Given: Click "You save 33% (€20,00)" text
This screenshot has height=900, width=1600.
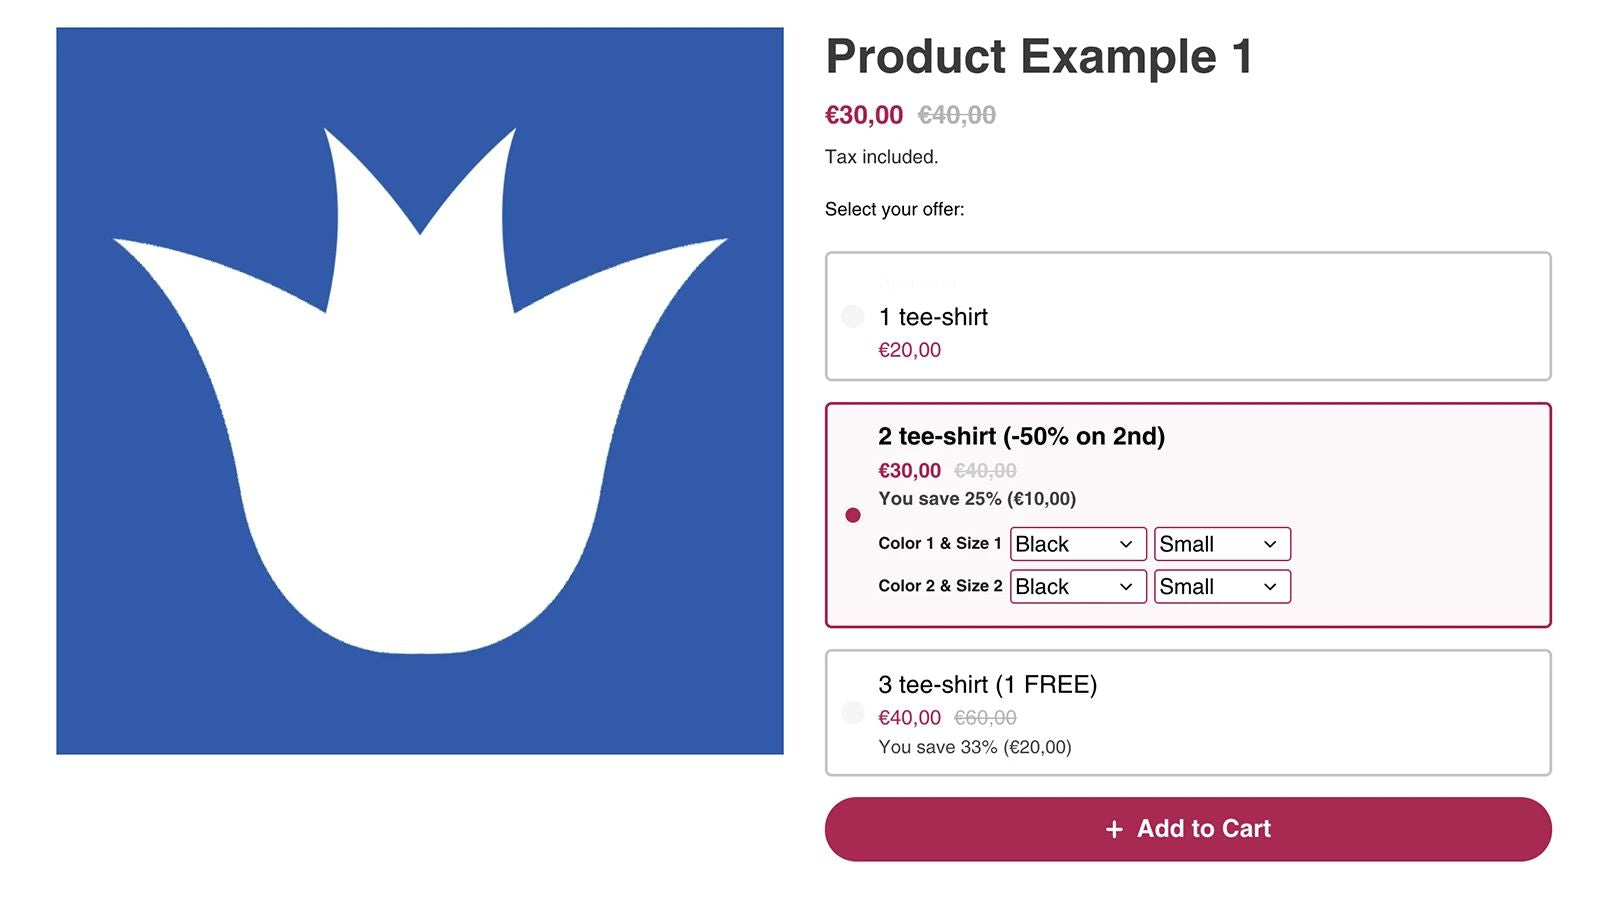Looking at the screenshot, I should 974,747.
